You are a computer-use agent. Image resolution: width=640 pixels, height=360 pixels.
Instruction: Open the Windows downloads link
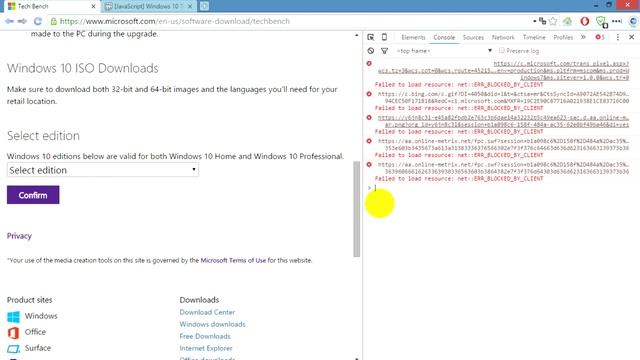pos(212,324)
